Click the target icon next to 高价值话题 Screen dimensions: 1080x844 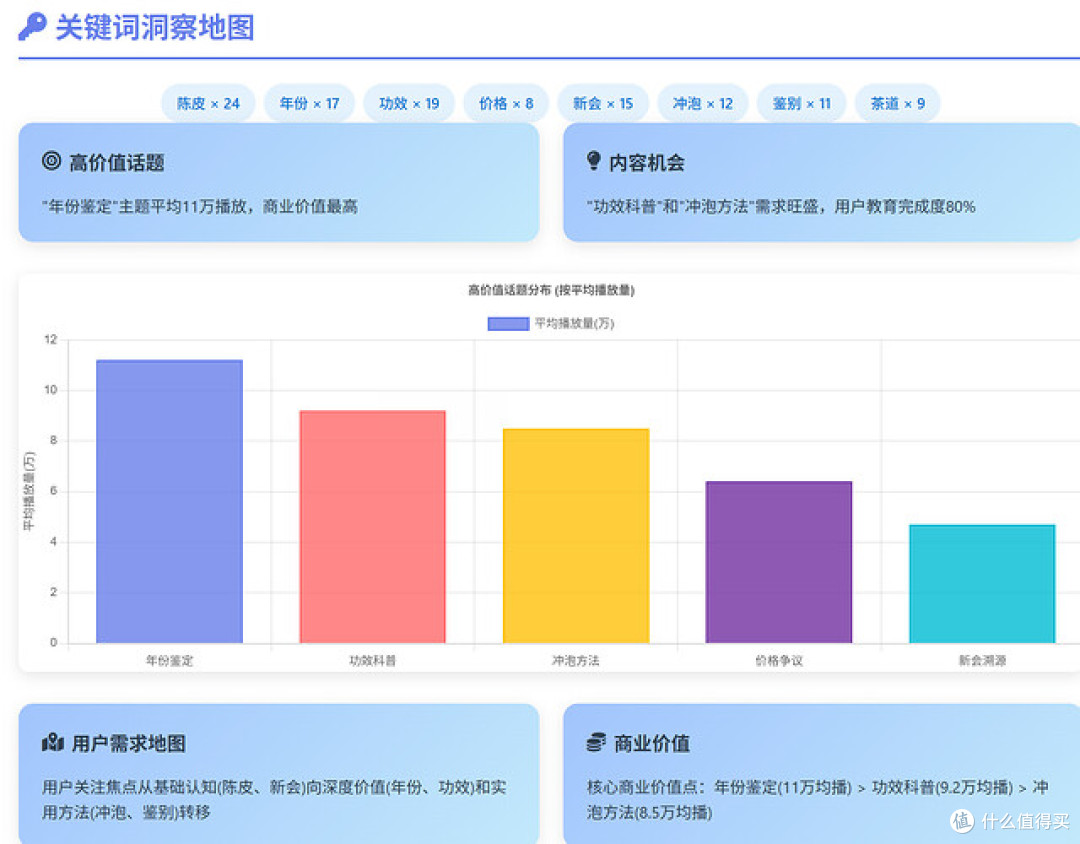(x=52, y=161)
